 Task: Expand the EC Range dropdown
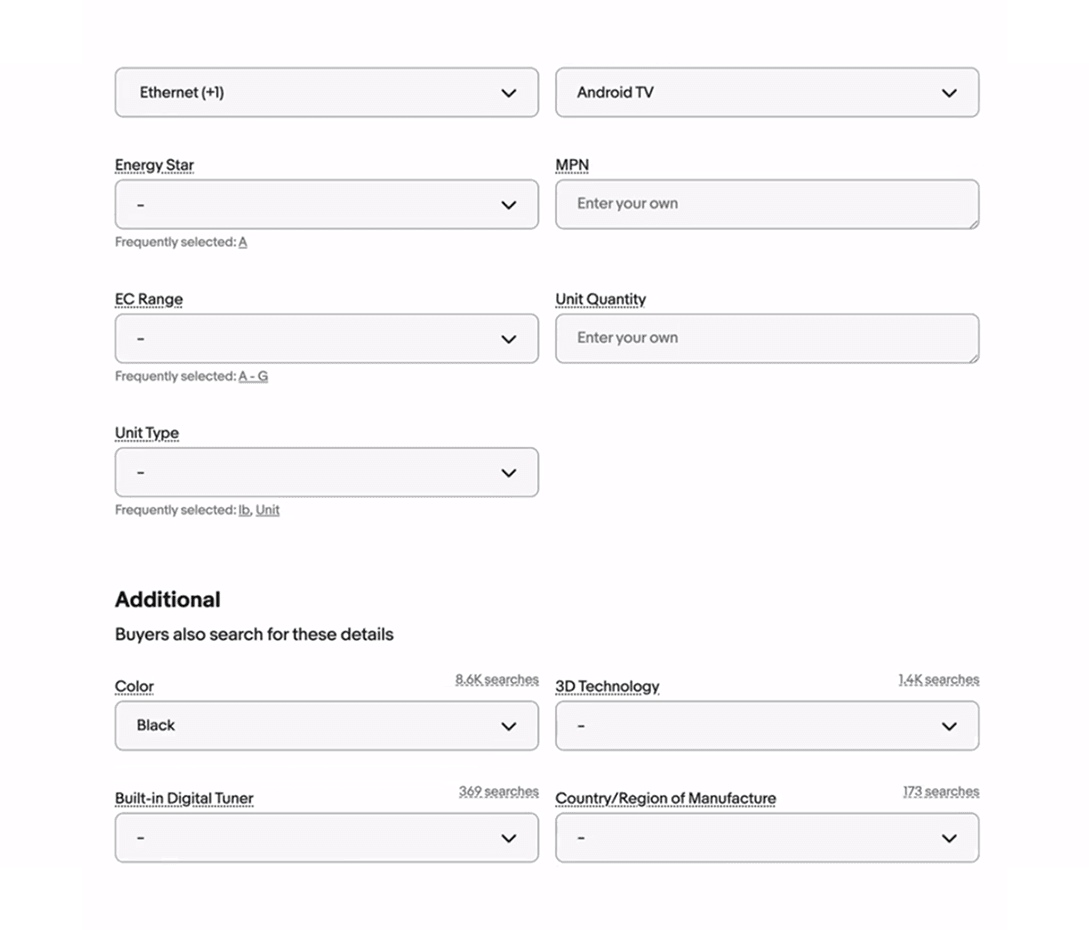[326, 338]
